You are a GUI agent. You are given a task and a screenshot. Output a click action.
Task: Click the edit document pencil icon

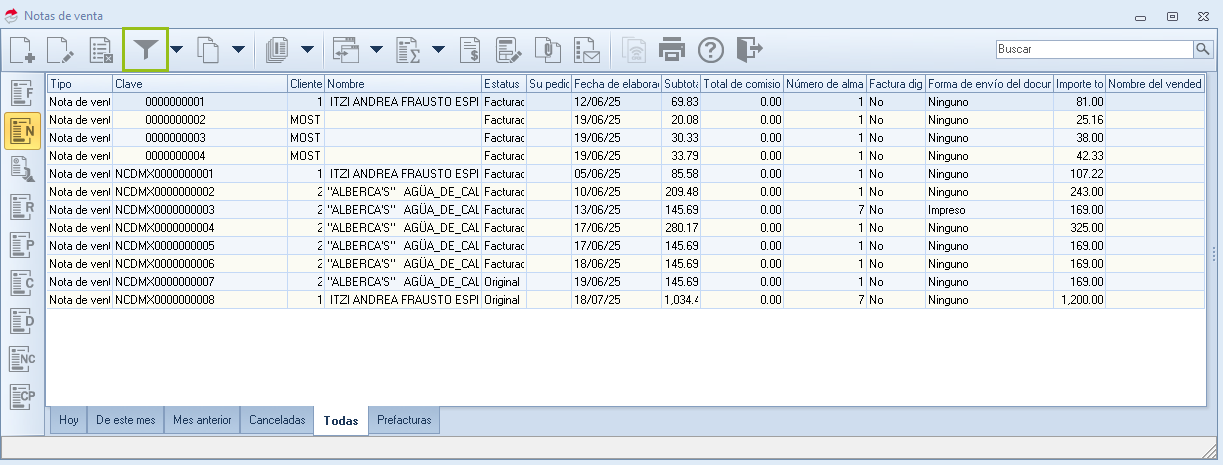tap(61, 49)
